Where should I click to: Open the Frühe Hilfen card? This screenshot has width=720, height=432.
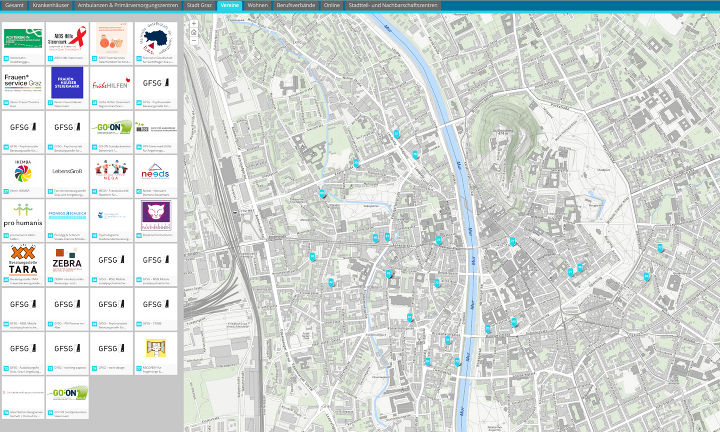pyautogui.click(x=111, y=87)
